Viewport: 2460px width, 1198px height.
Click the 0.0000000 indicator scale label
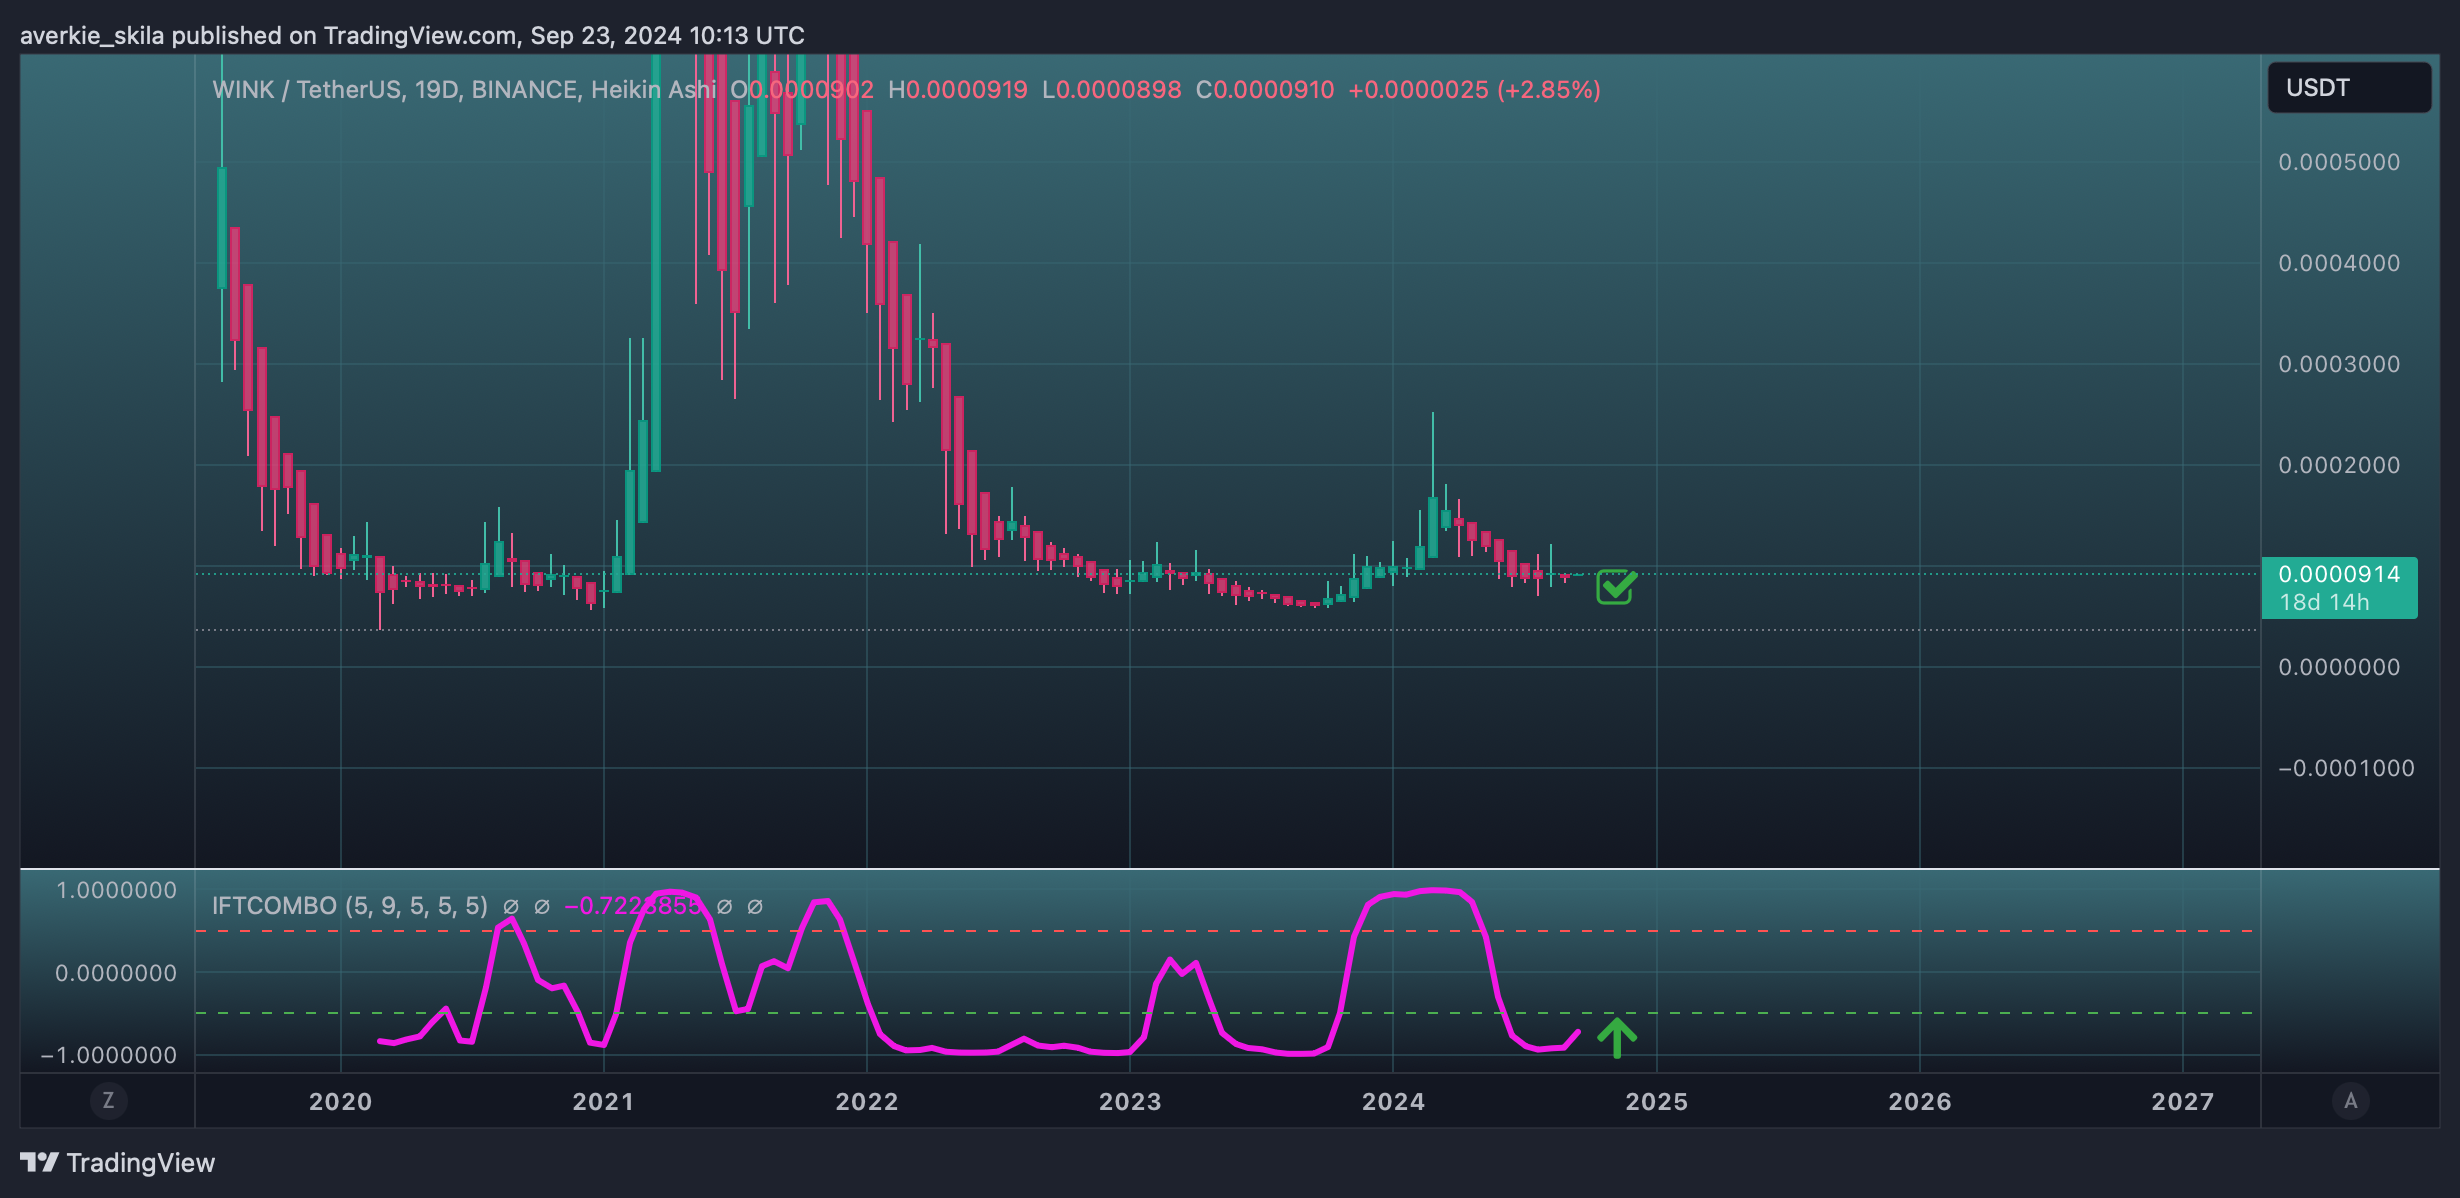(116, 973)
